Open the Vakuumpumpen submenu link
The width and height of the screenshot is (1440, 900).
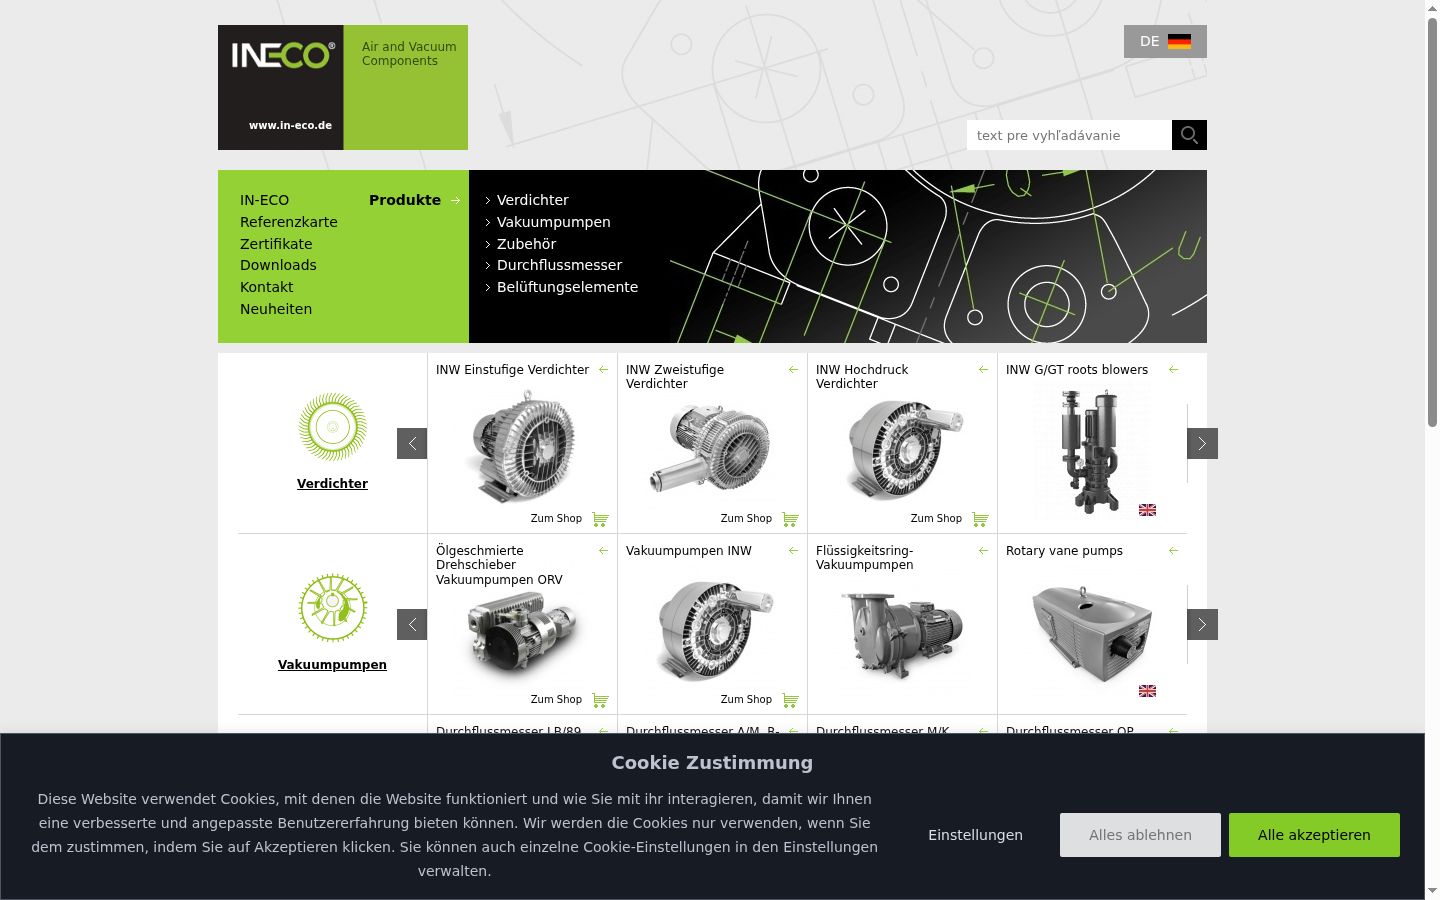[x=553, y=222]
